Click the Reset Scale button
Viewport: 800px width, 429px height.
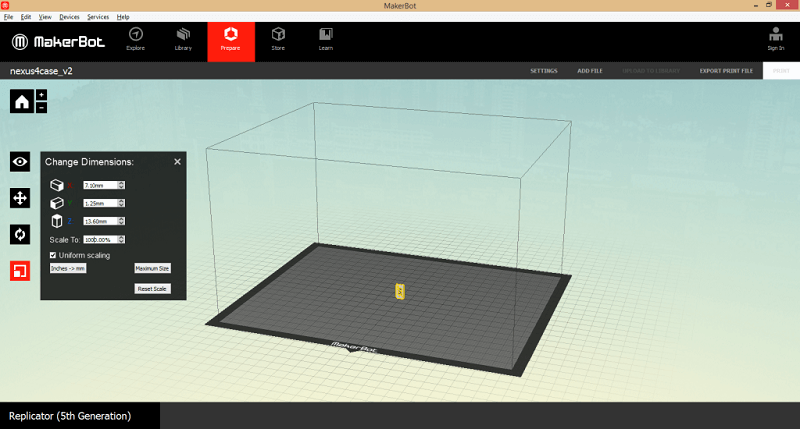[152, 289]
